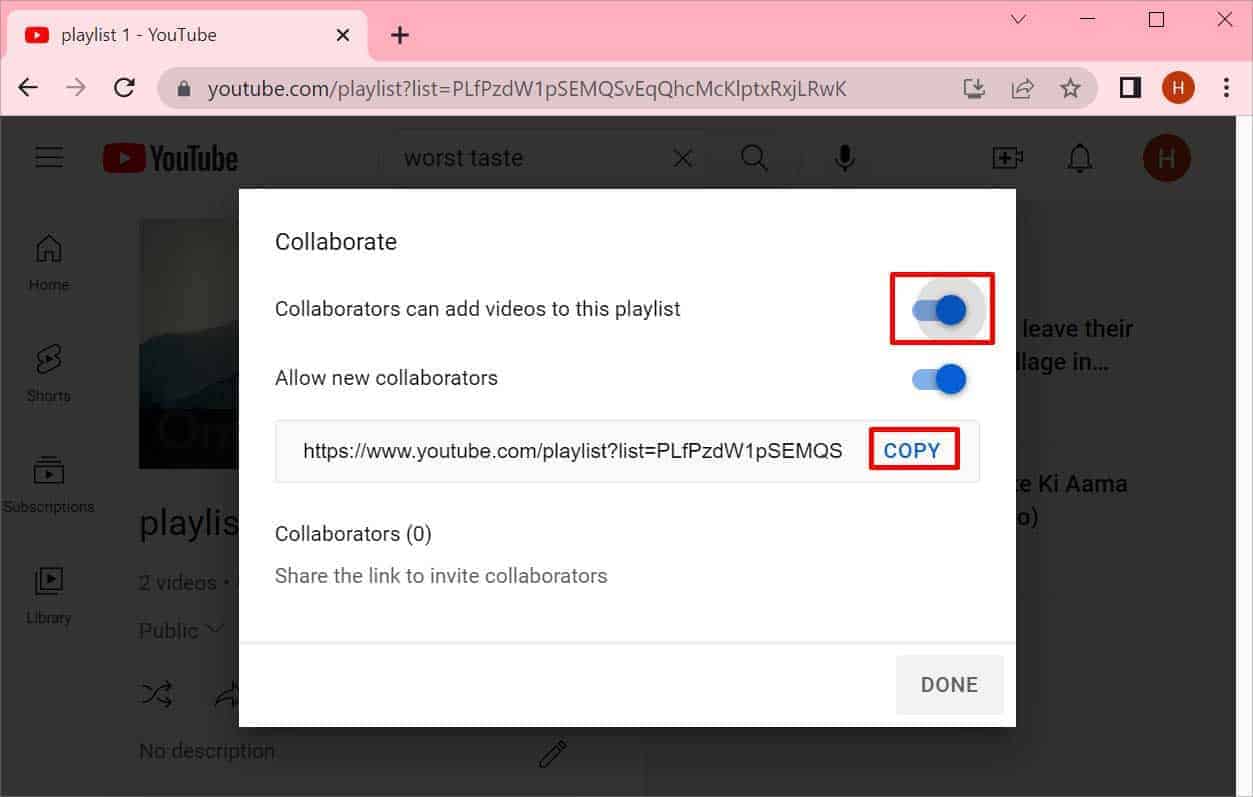Click the 'No description' text
This screenshot has width=1253, height=797.
click(207, 751)
